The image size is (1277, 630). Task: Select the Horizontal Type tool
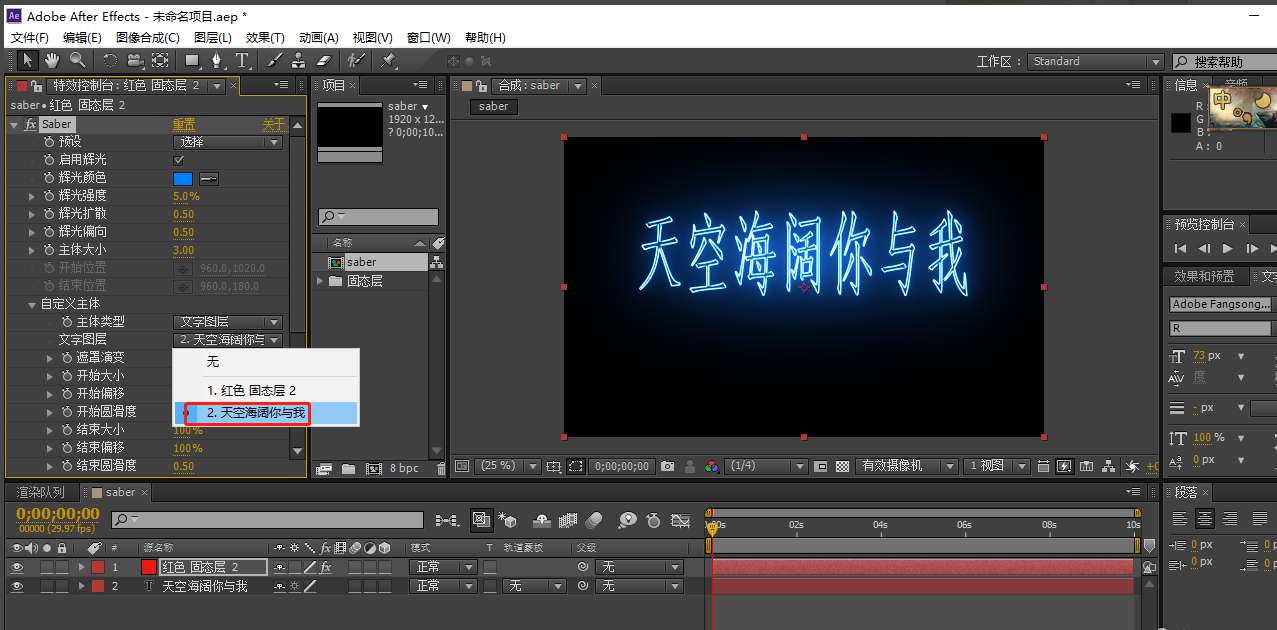click(x=243, y=61)
